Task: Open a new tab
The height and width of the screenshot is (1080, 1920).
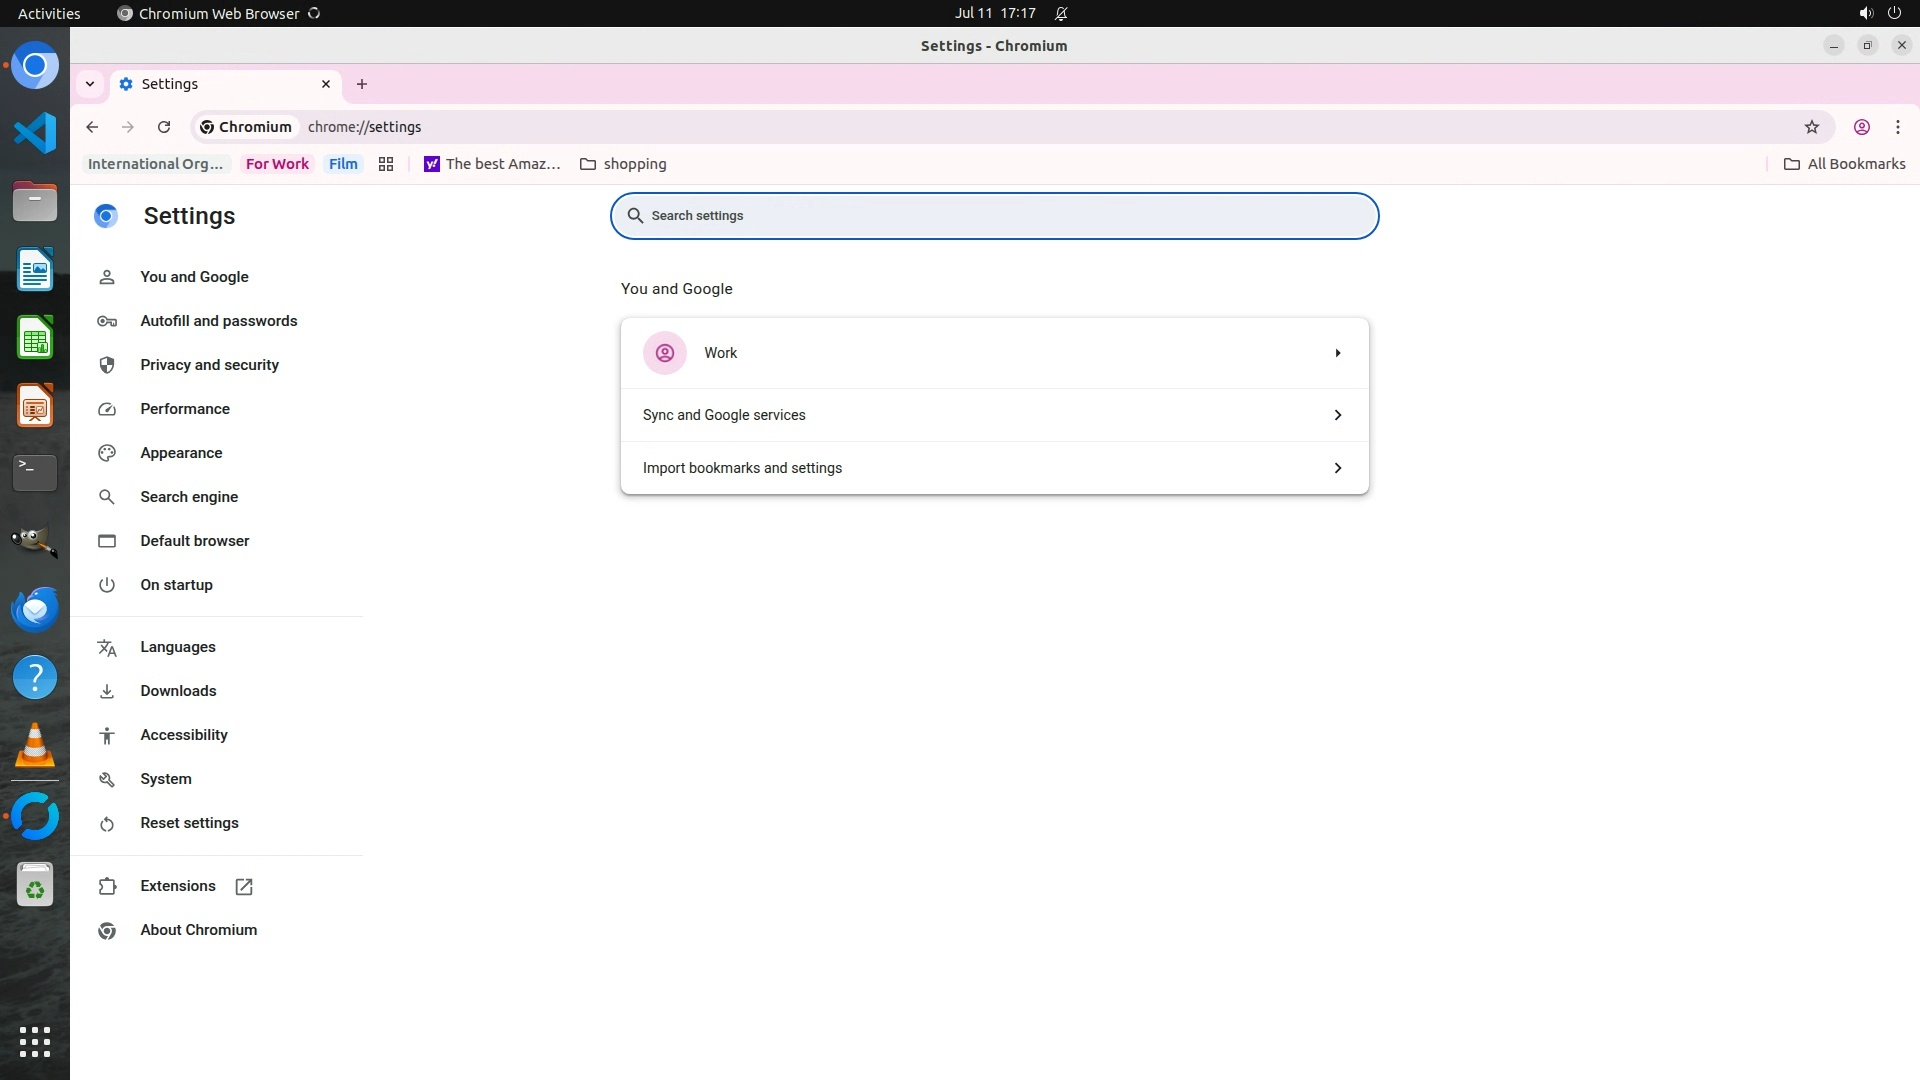Action: pos(362,84)
